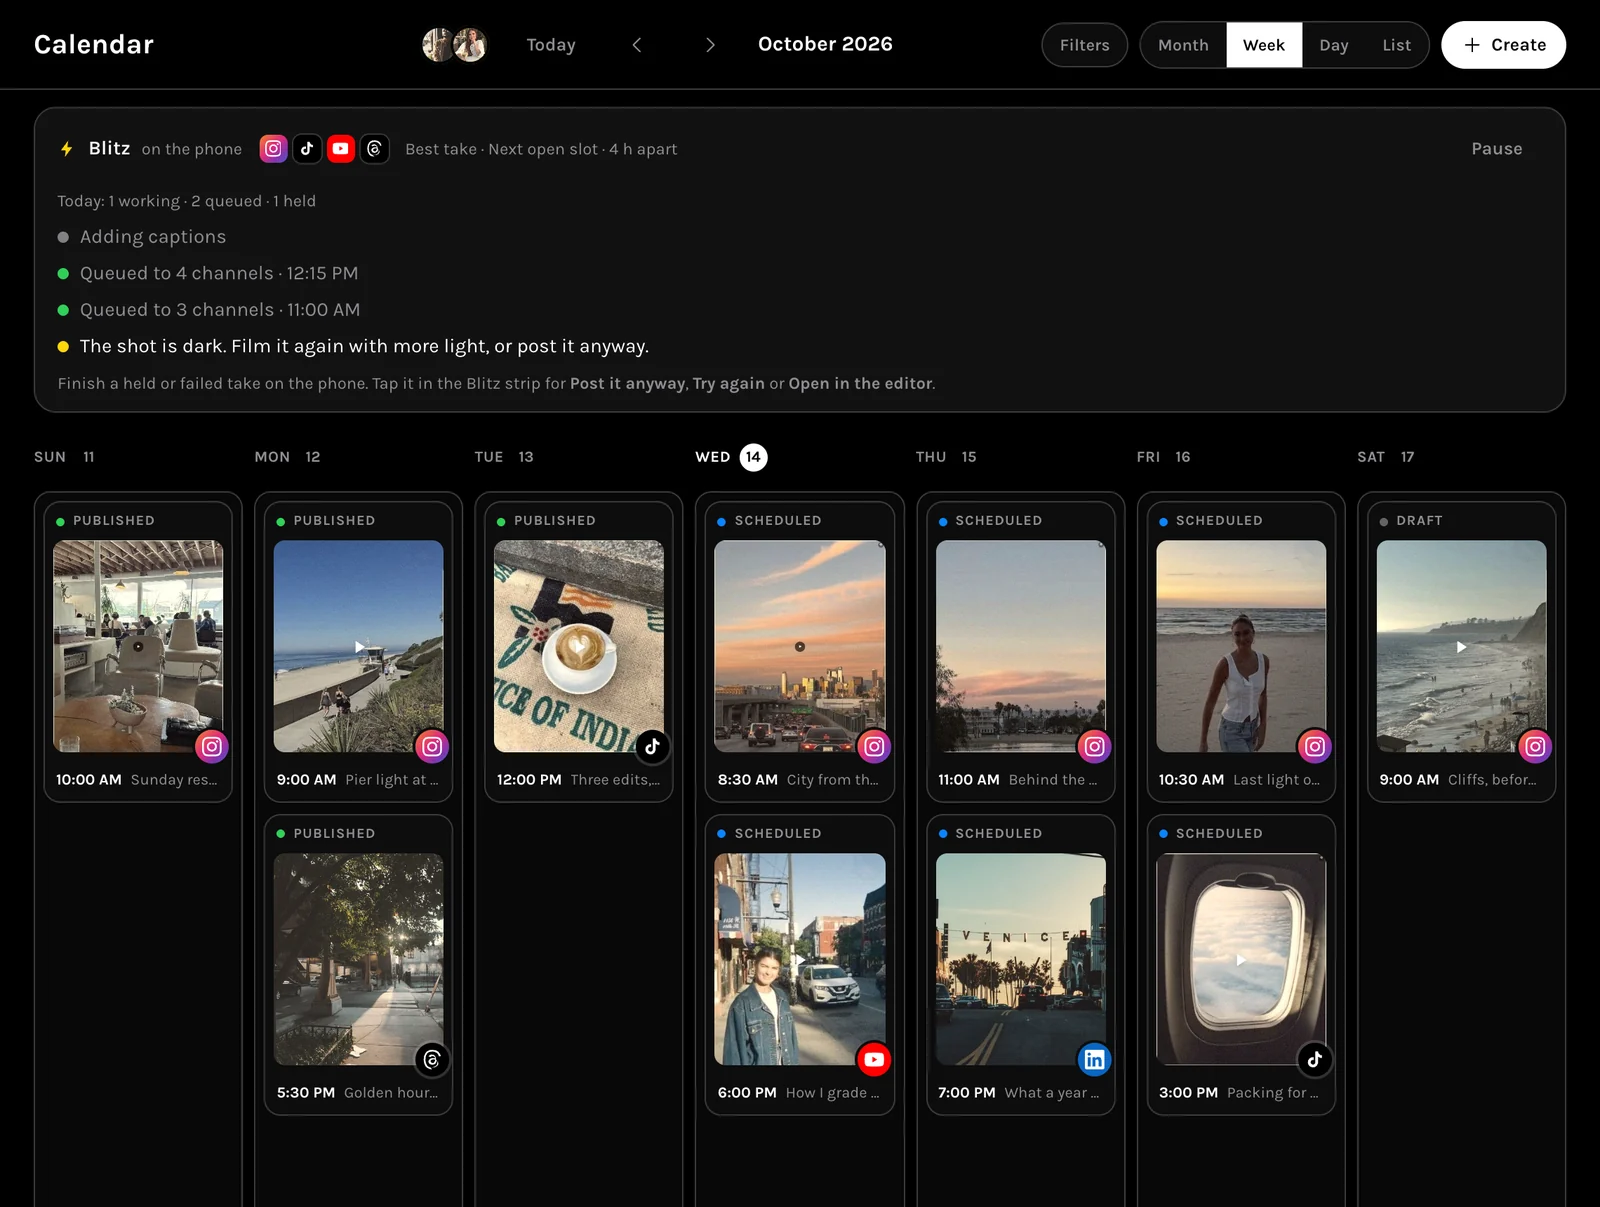Pause Blitz
This screenshot has height=1207, width=1600.
(1497, 149)
